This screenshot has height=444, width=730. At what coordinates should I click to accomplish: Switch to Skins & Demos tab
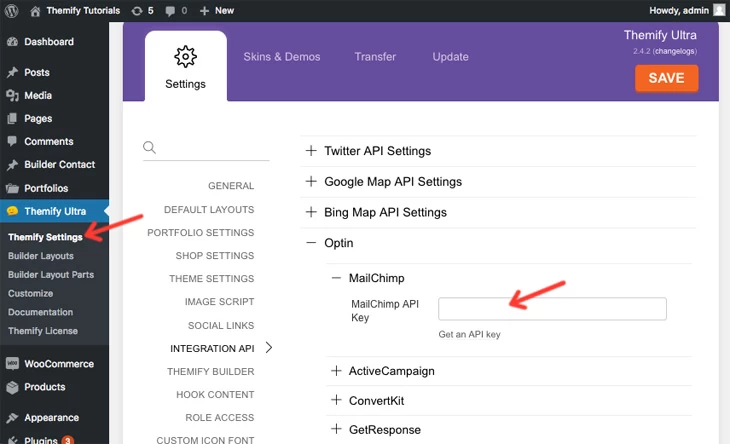[x=282, y=57]
